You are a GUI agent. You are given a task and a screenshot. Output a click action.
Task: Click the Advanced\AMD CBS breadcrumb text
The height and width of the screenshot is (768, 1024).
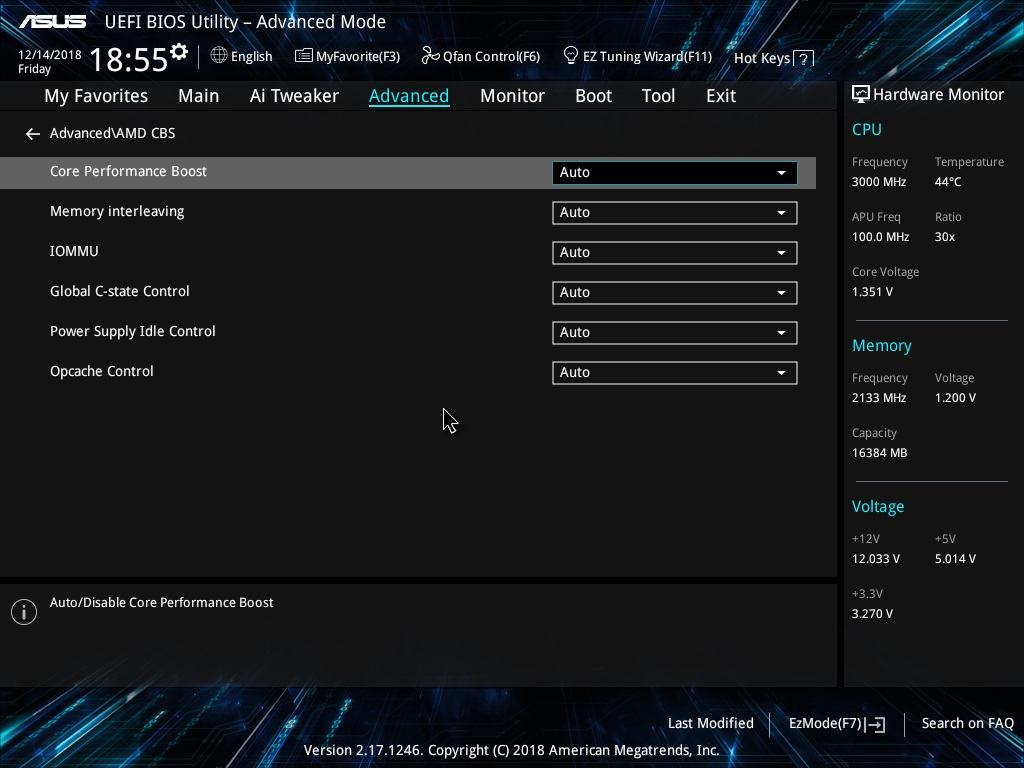coord(112,133)
